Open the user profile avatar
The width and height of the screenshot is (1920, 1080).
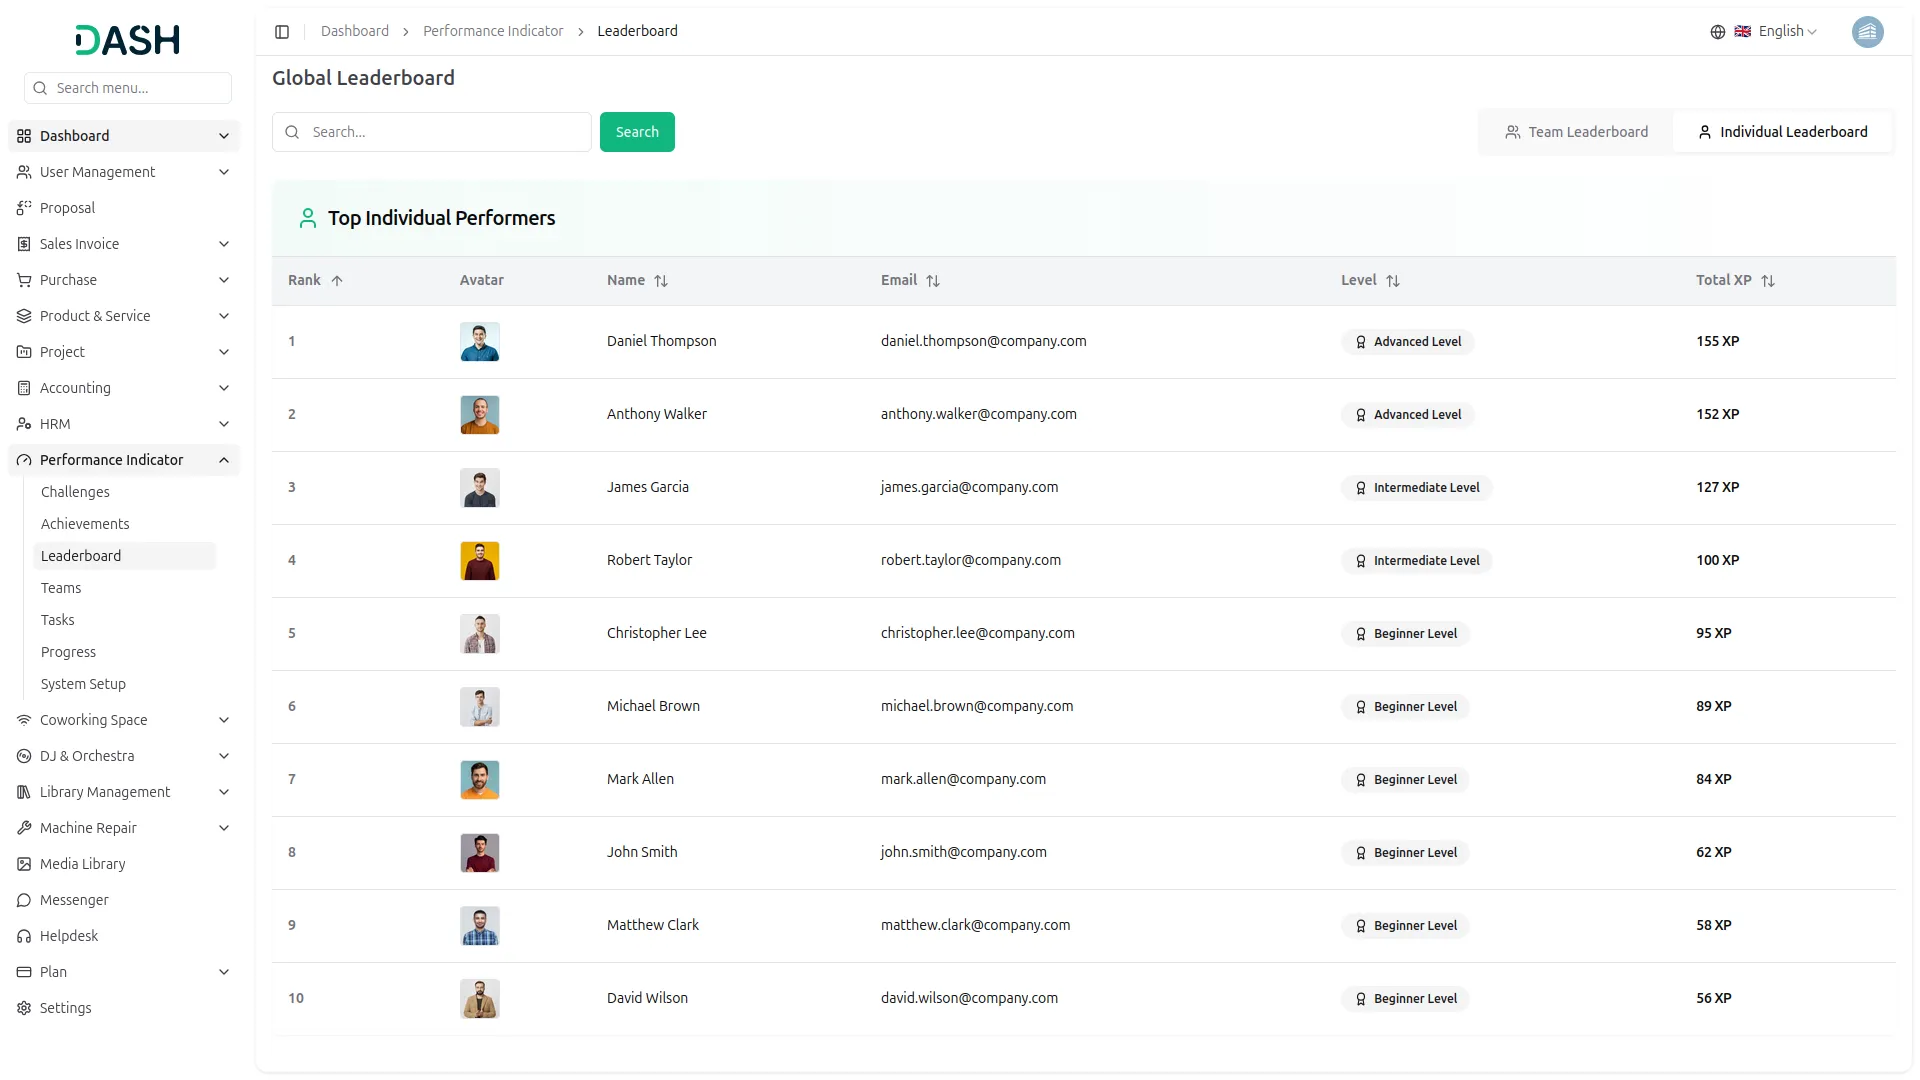click(1866, 32)
